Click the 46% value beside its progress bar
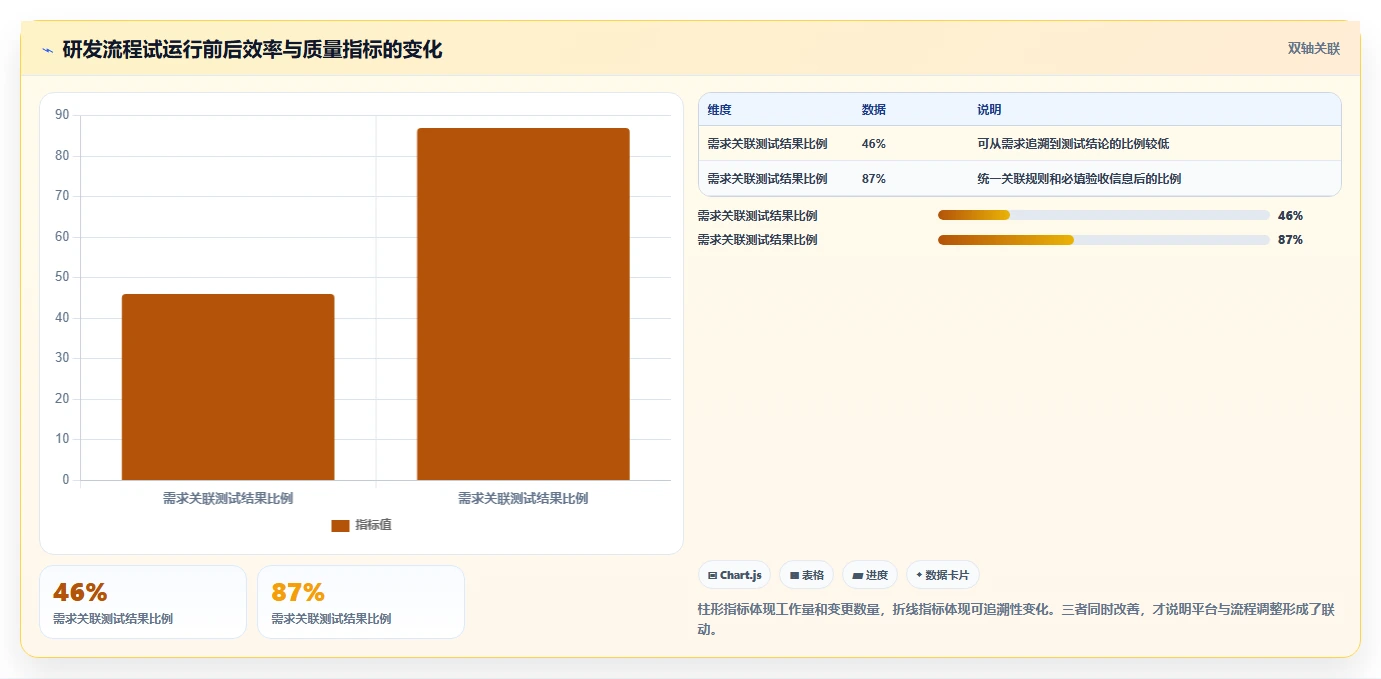1381x679 pixels. [1290, 215]
